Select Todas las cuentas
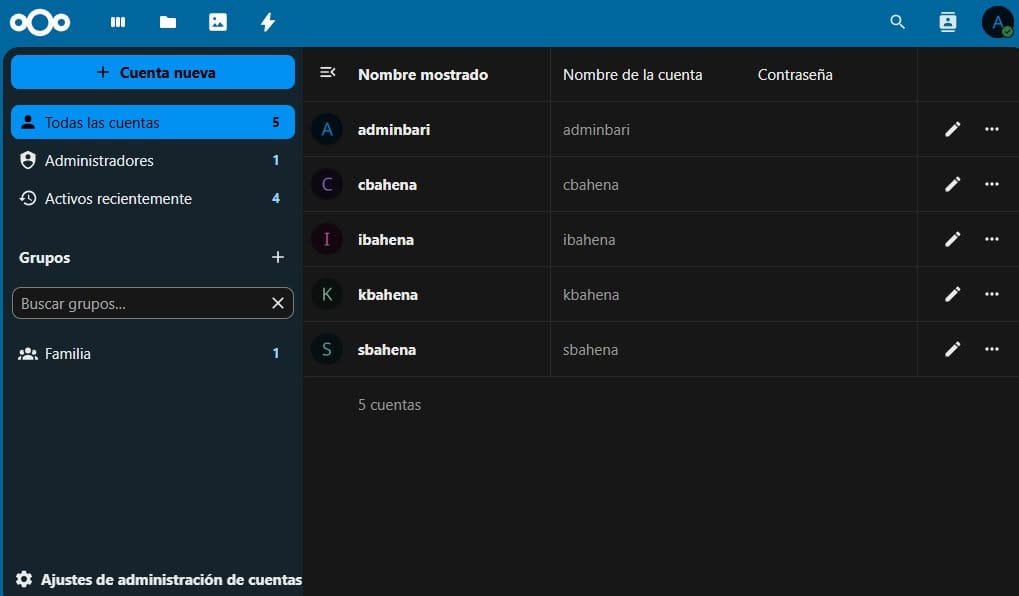1019x596 pixels. (153, 122)
